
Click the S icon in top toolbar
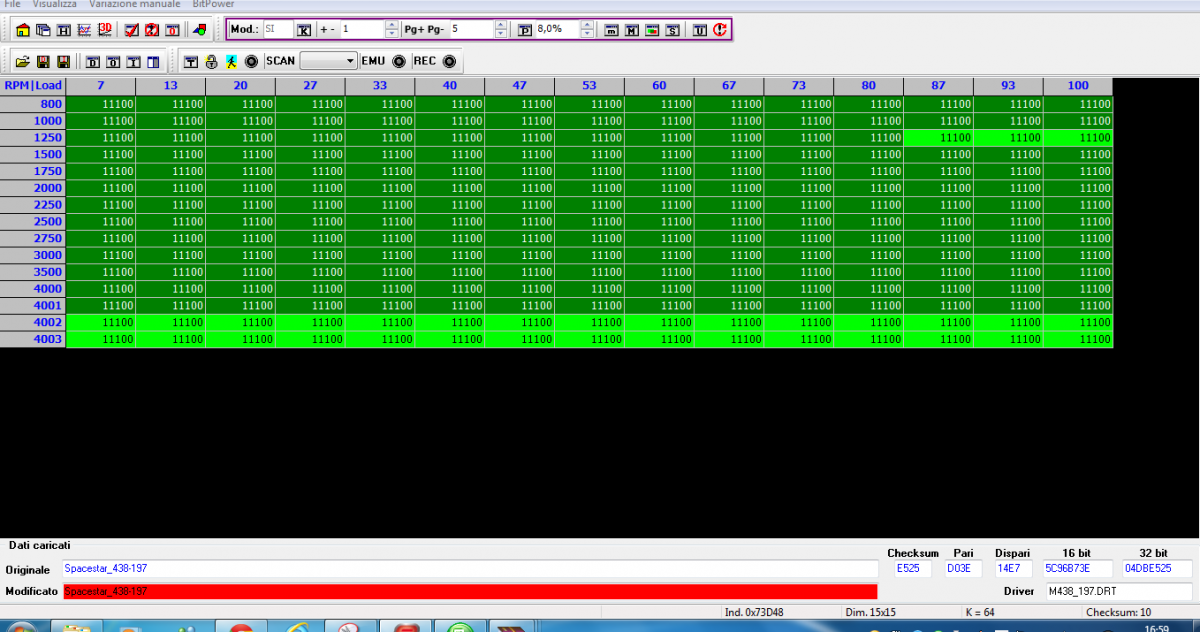[x=673, y=30]
